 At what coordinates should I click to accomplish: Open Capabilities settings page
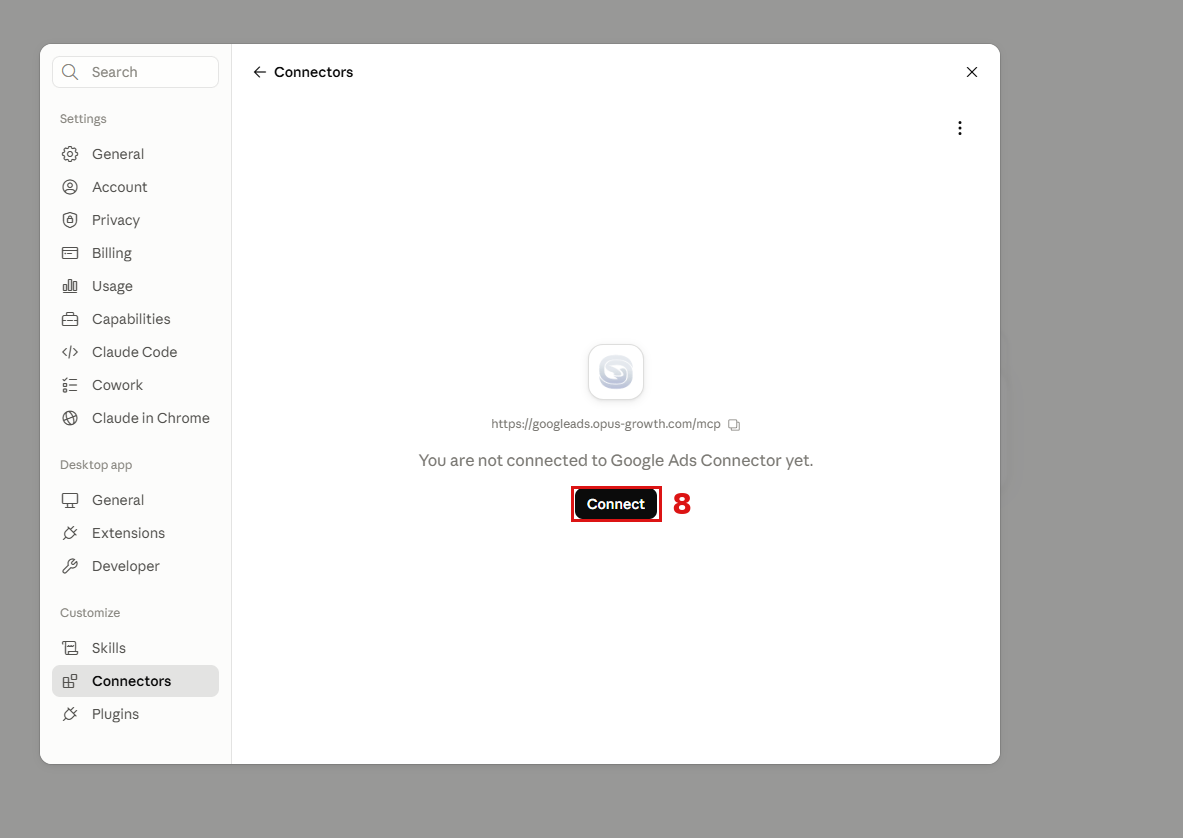[136, 319]
